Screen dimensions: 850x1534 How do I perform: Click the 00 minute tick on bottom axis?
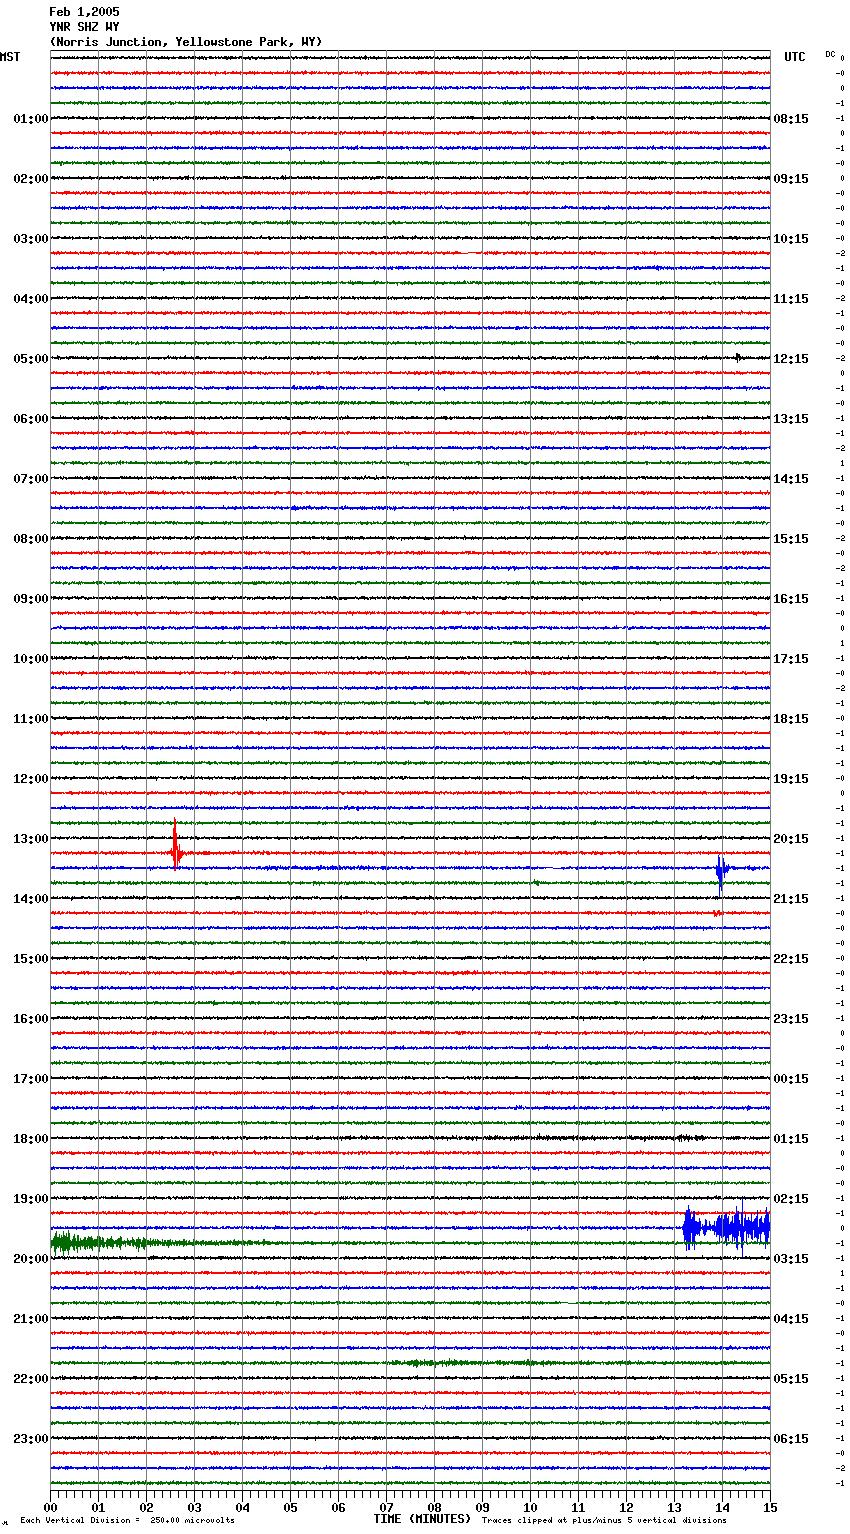[50, 1507]
